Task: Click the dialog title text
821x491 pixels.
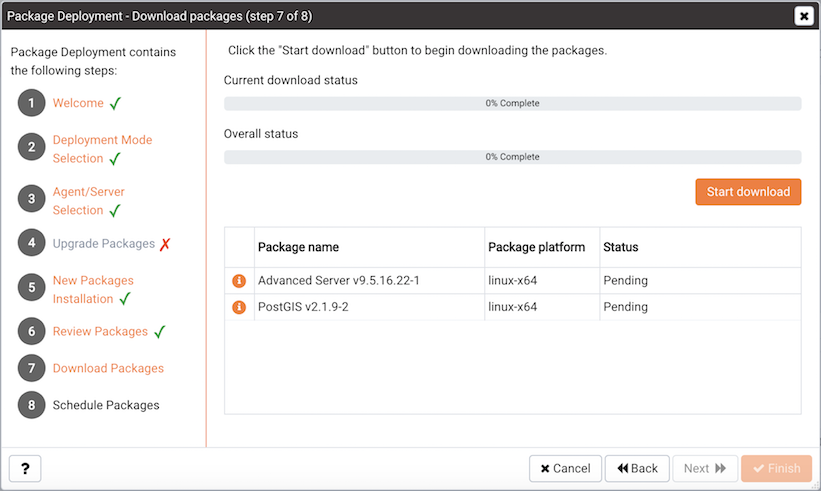Action: 159,16
